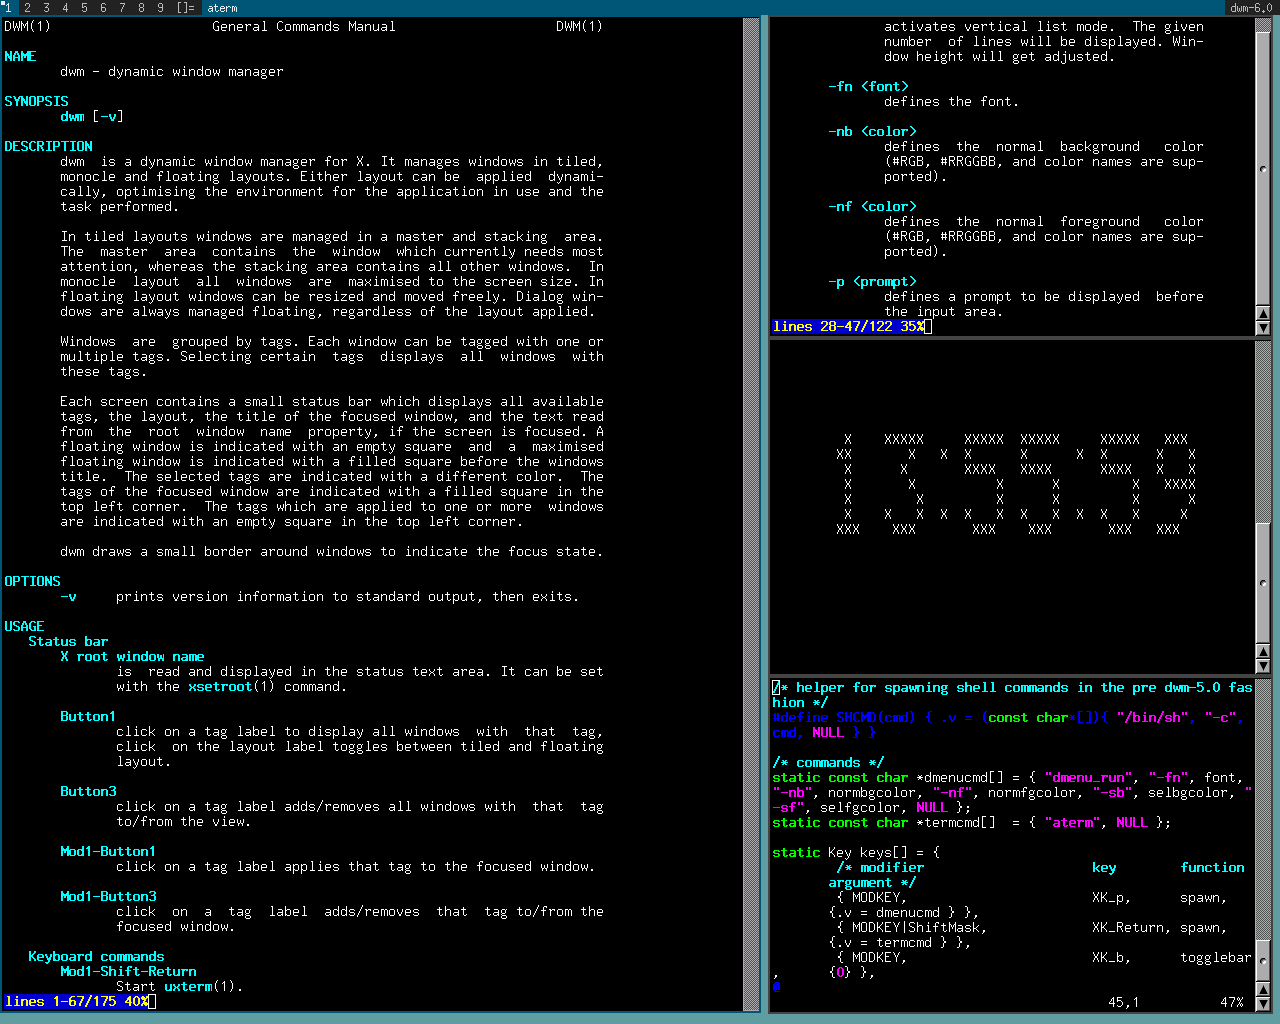Viewport: 1280px width, 1024px height.
Task: Click the '-nf <color>' option
Action: [872, 207]
